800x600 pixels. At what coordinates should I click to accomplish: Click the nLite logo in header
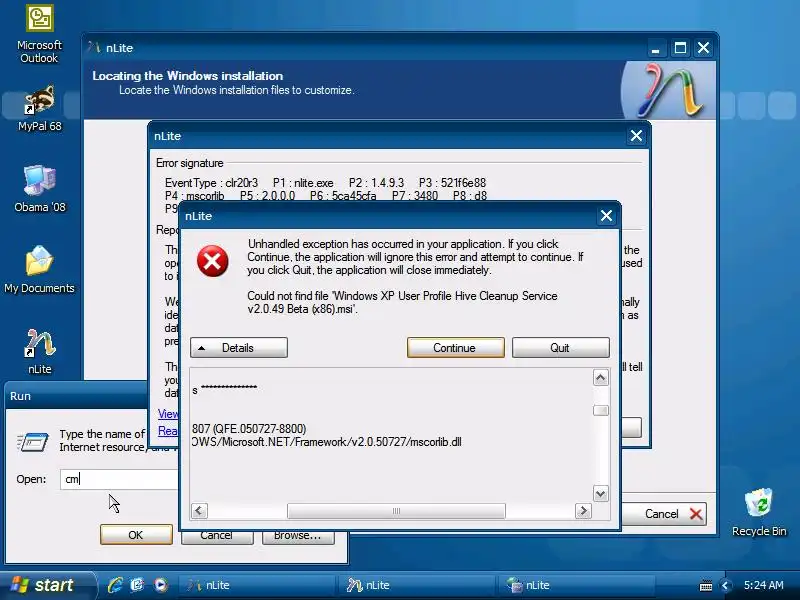[669, 90]
